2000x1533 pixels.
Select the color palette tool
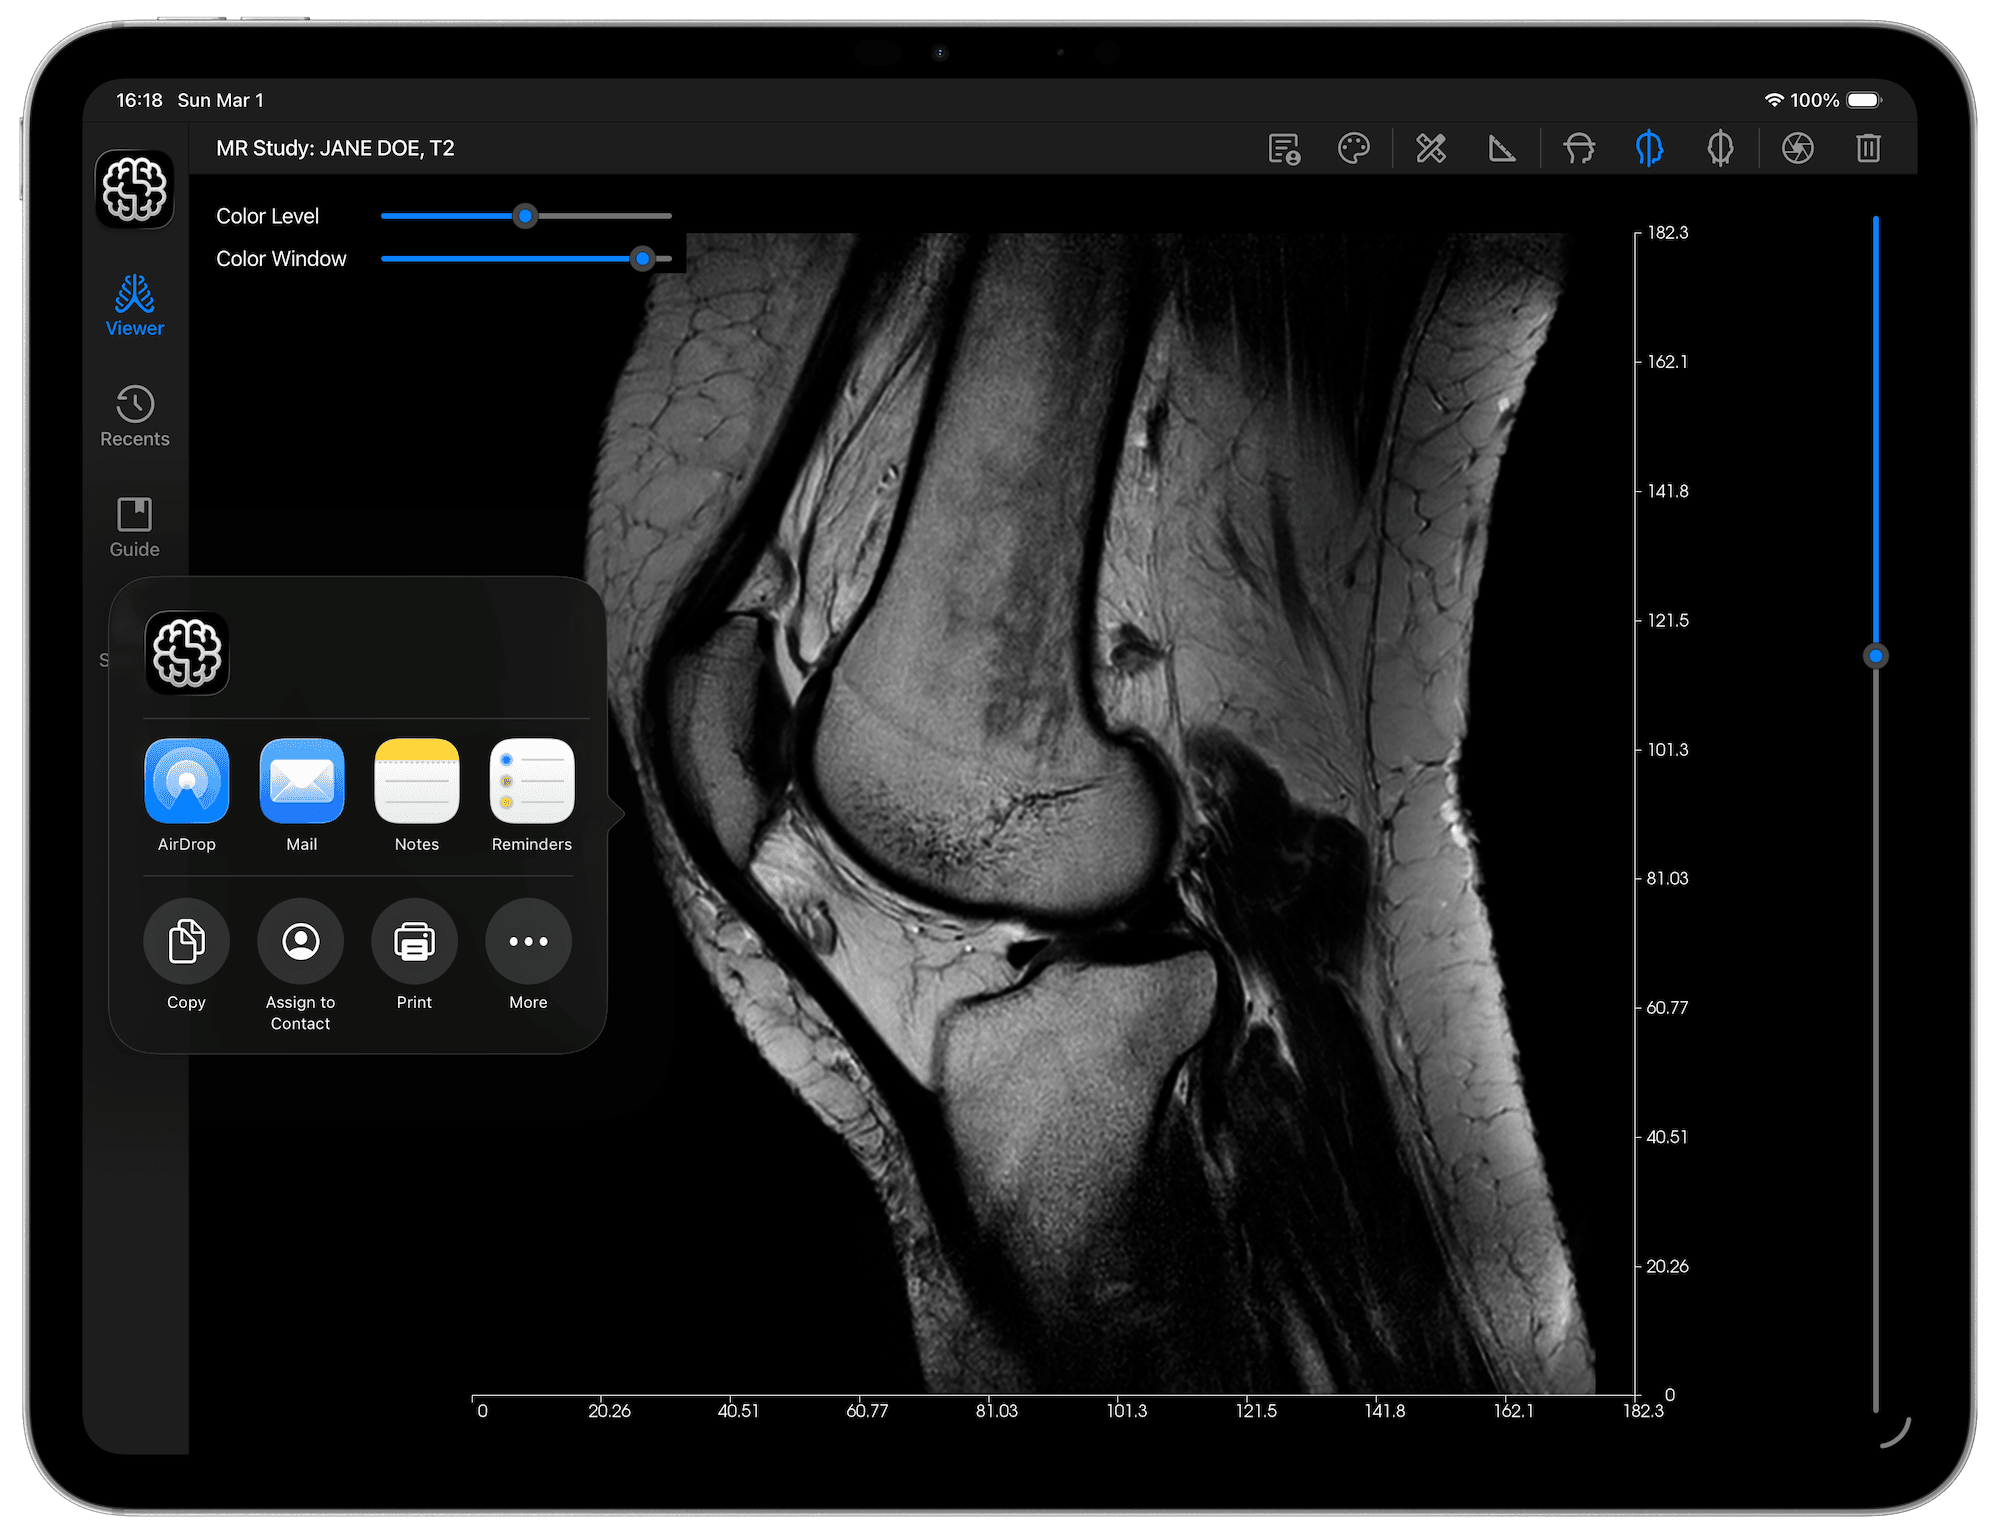click(x=1353, y=148)
